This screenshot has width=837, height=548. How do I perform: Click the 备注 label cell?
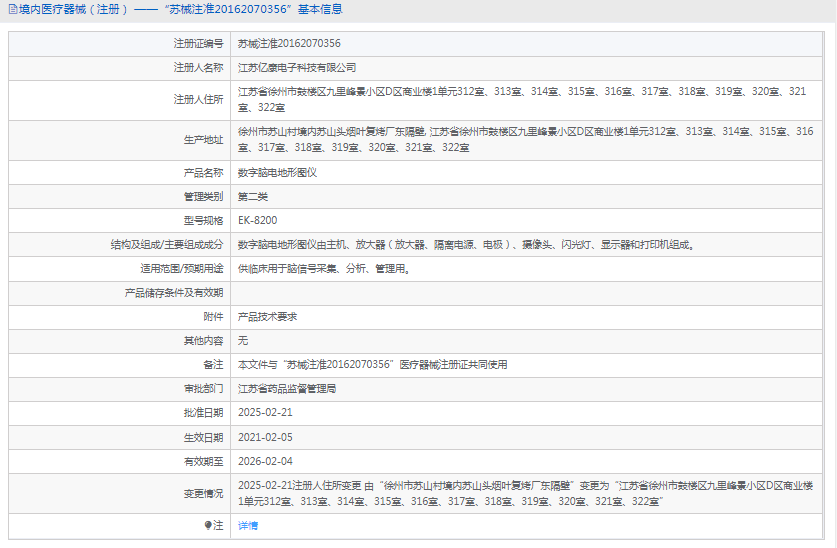click(120, 365)
